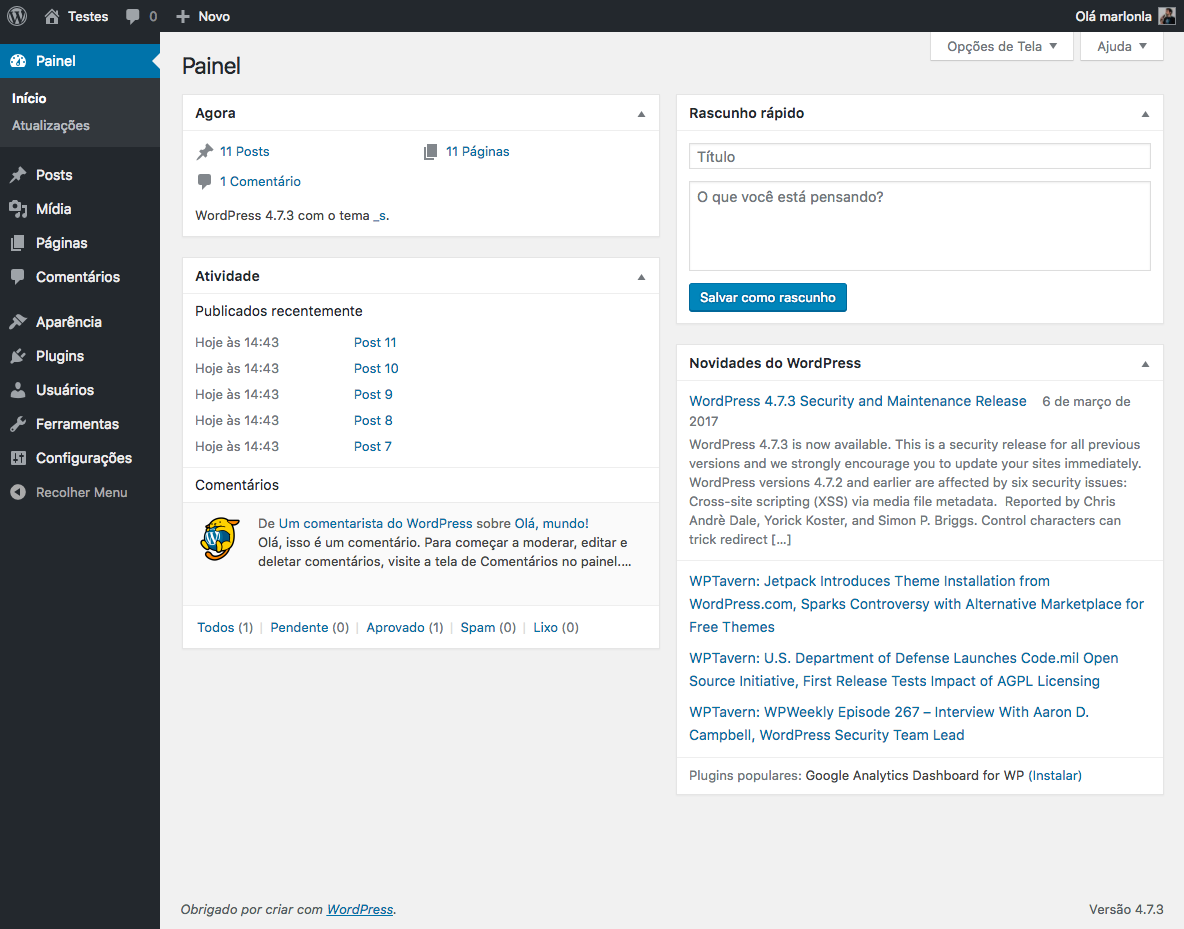Screen dimensions: 1184x929
Task: Select the Início submenu item
Action: coord(29,98)
